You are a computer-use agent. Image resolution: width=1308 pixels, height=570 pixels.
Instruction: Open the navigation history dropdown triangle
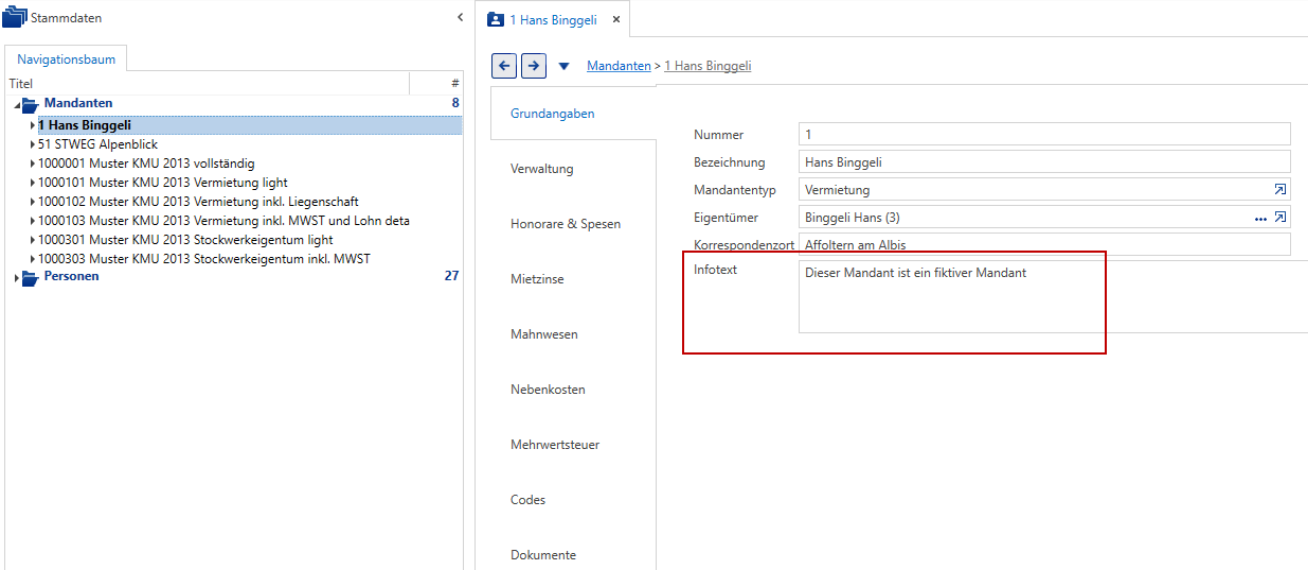click(x=563, y=67)
